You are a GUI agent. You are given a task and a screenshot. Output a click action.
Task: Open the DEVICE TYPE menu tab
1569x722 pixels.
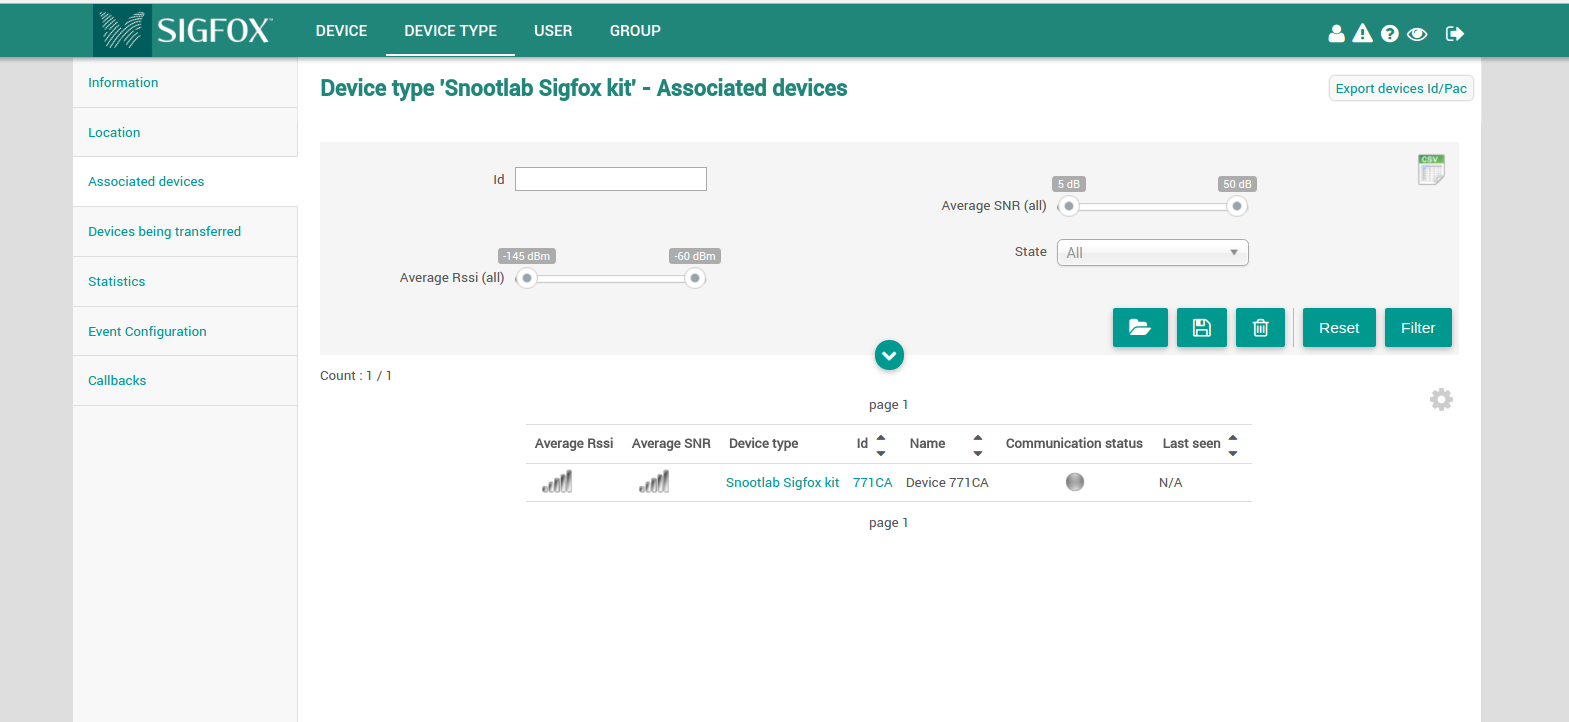tap(450, 31)
